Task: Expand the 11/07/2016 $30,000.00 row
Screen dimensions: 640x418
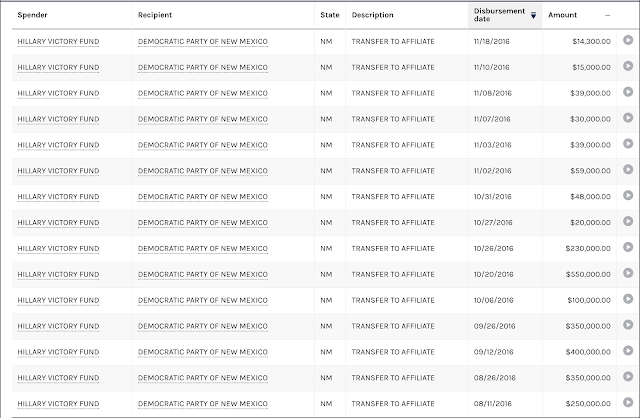Action: [x=628, y=118]
